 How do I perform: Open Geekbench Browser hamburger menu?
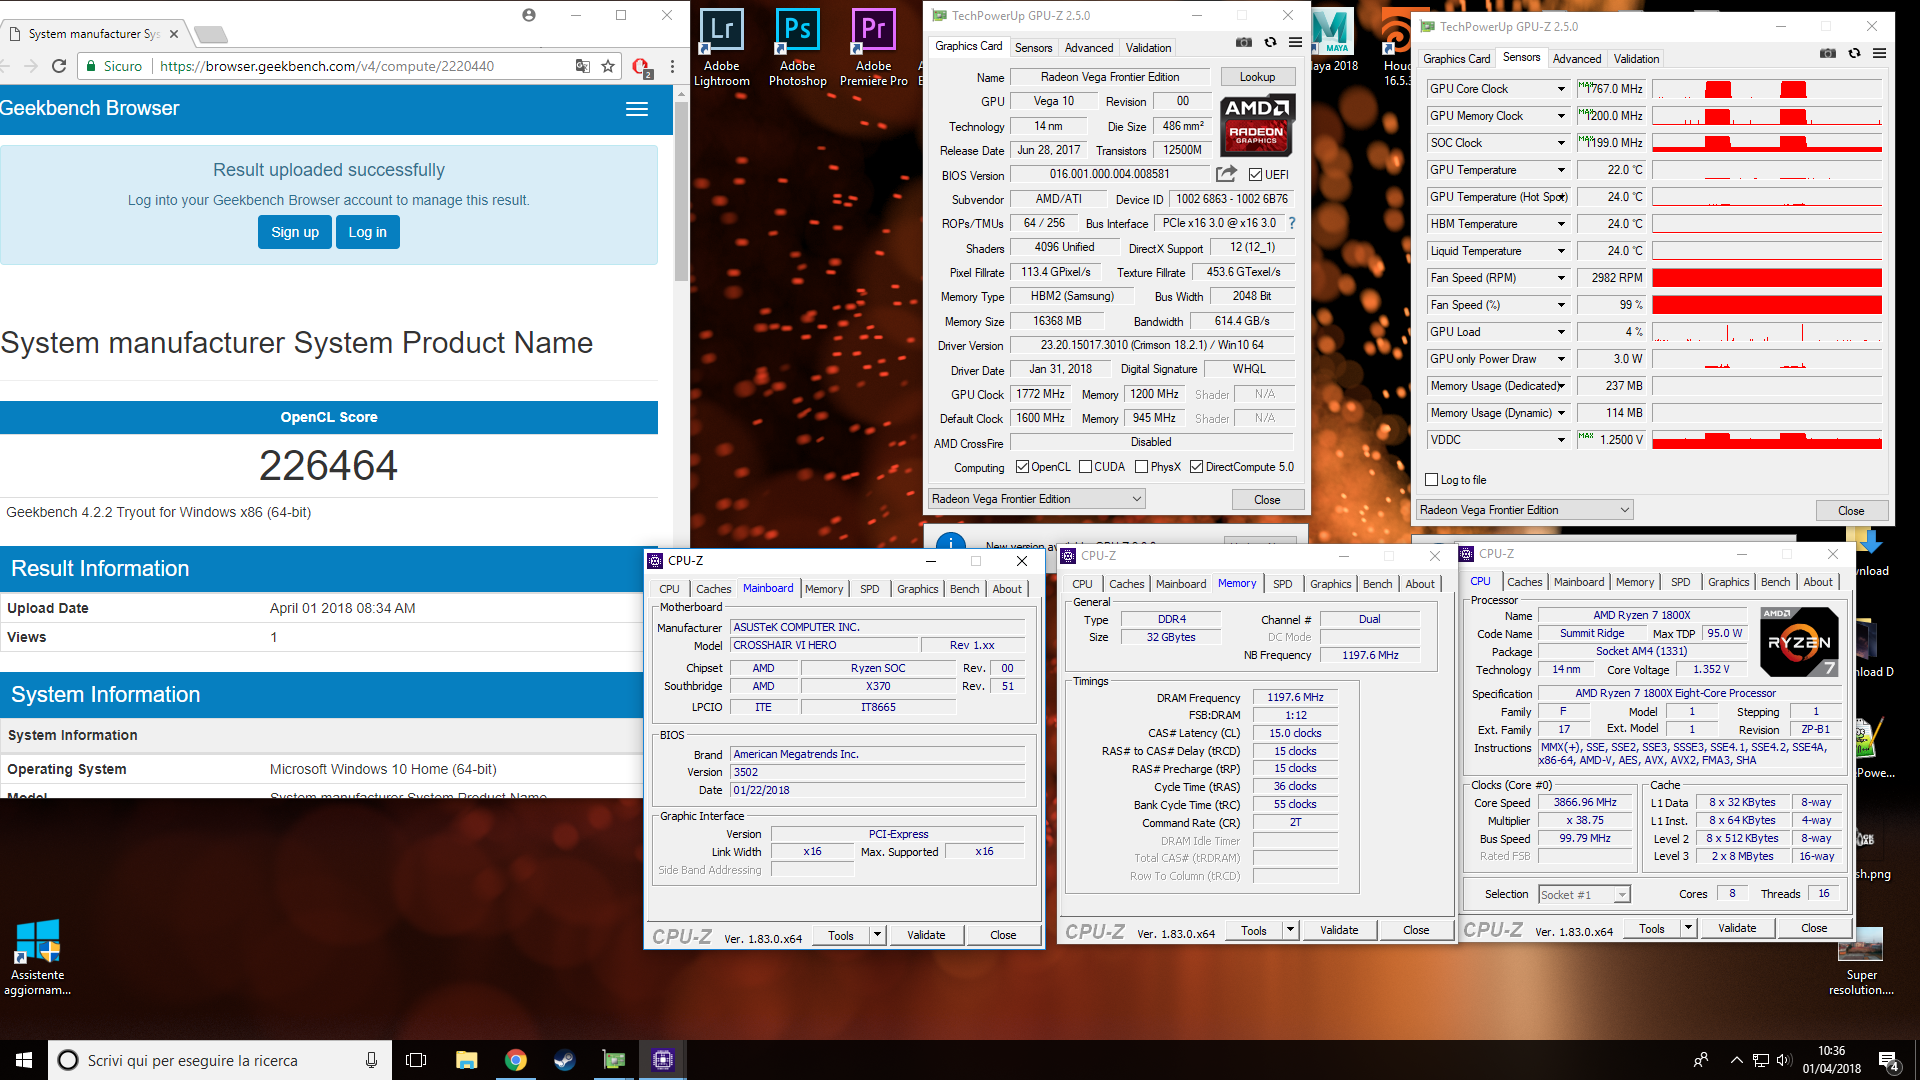point(637,109)
